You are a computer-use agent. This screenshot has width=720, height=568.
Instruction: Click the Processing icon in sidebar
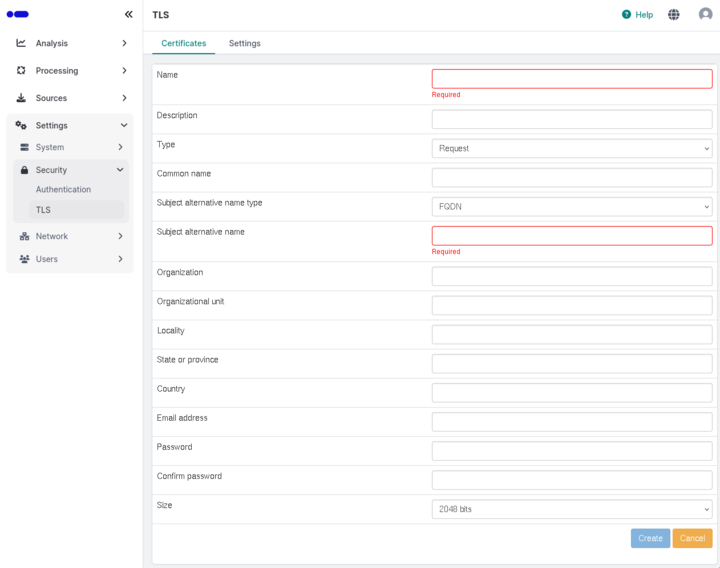coord(21,70)
